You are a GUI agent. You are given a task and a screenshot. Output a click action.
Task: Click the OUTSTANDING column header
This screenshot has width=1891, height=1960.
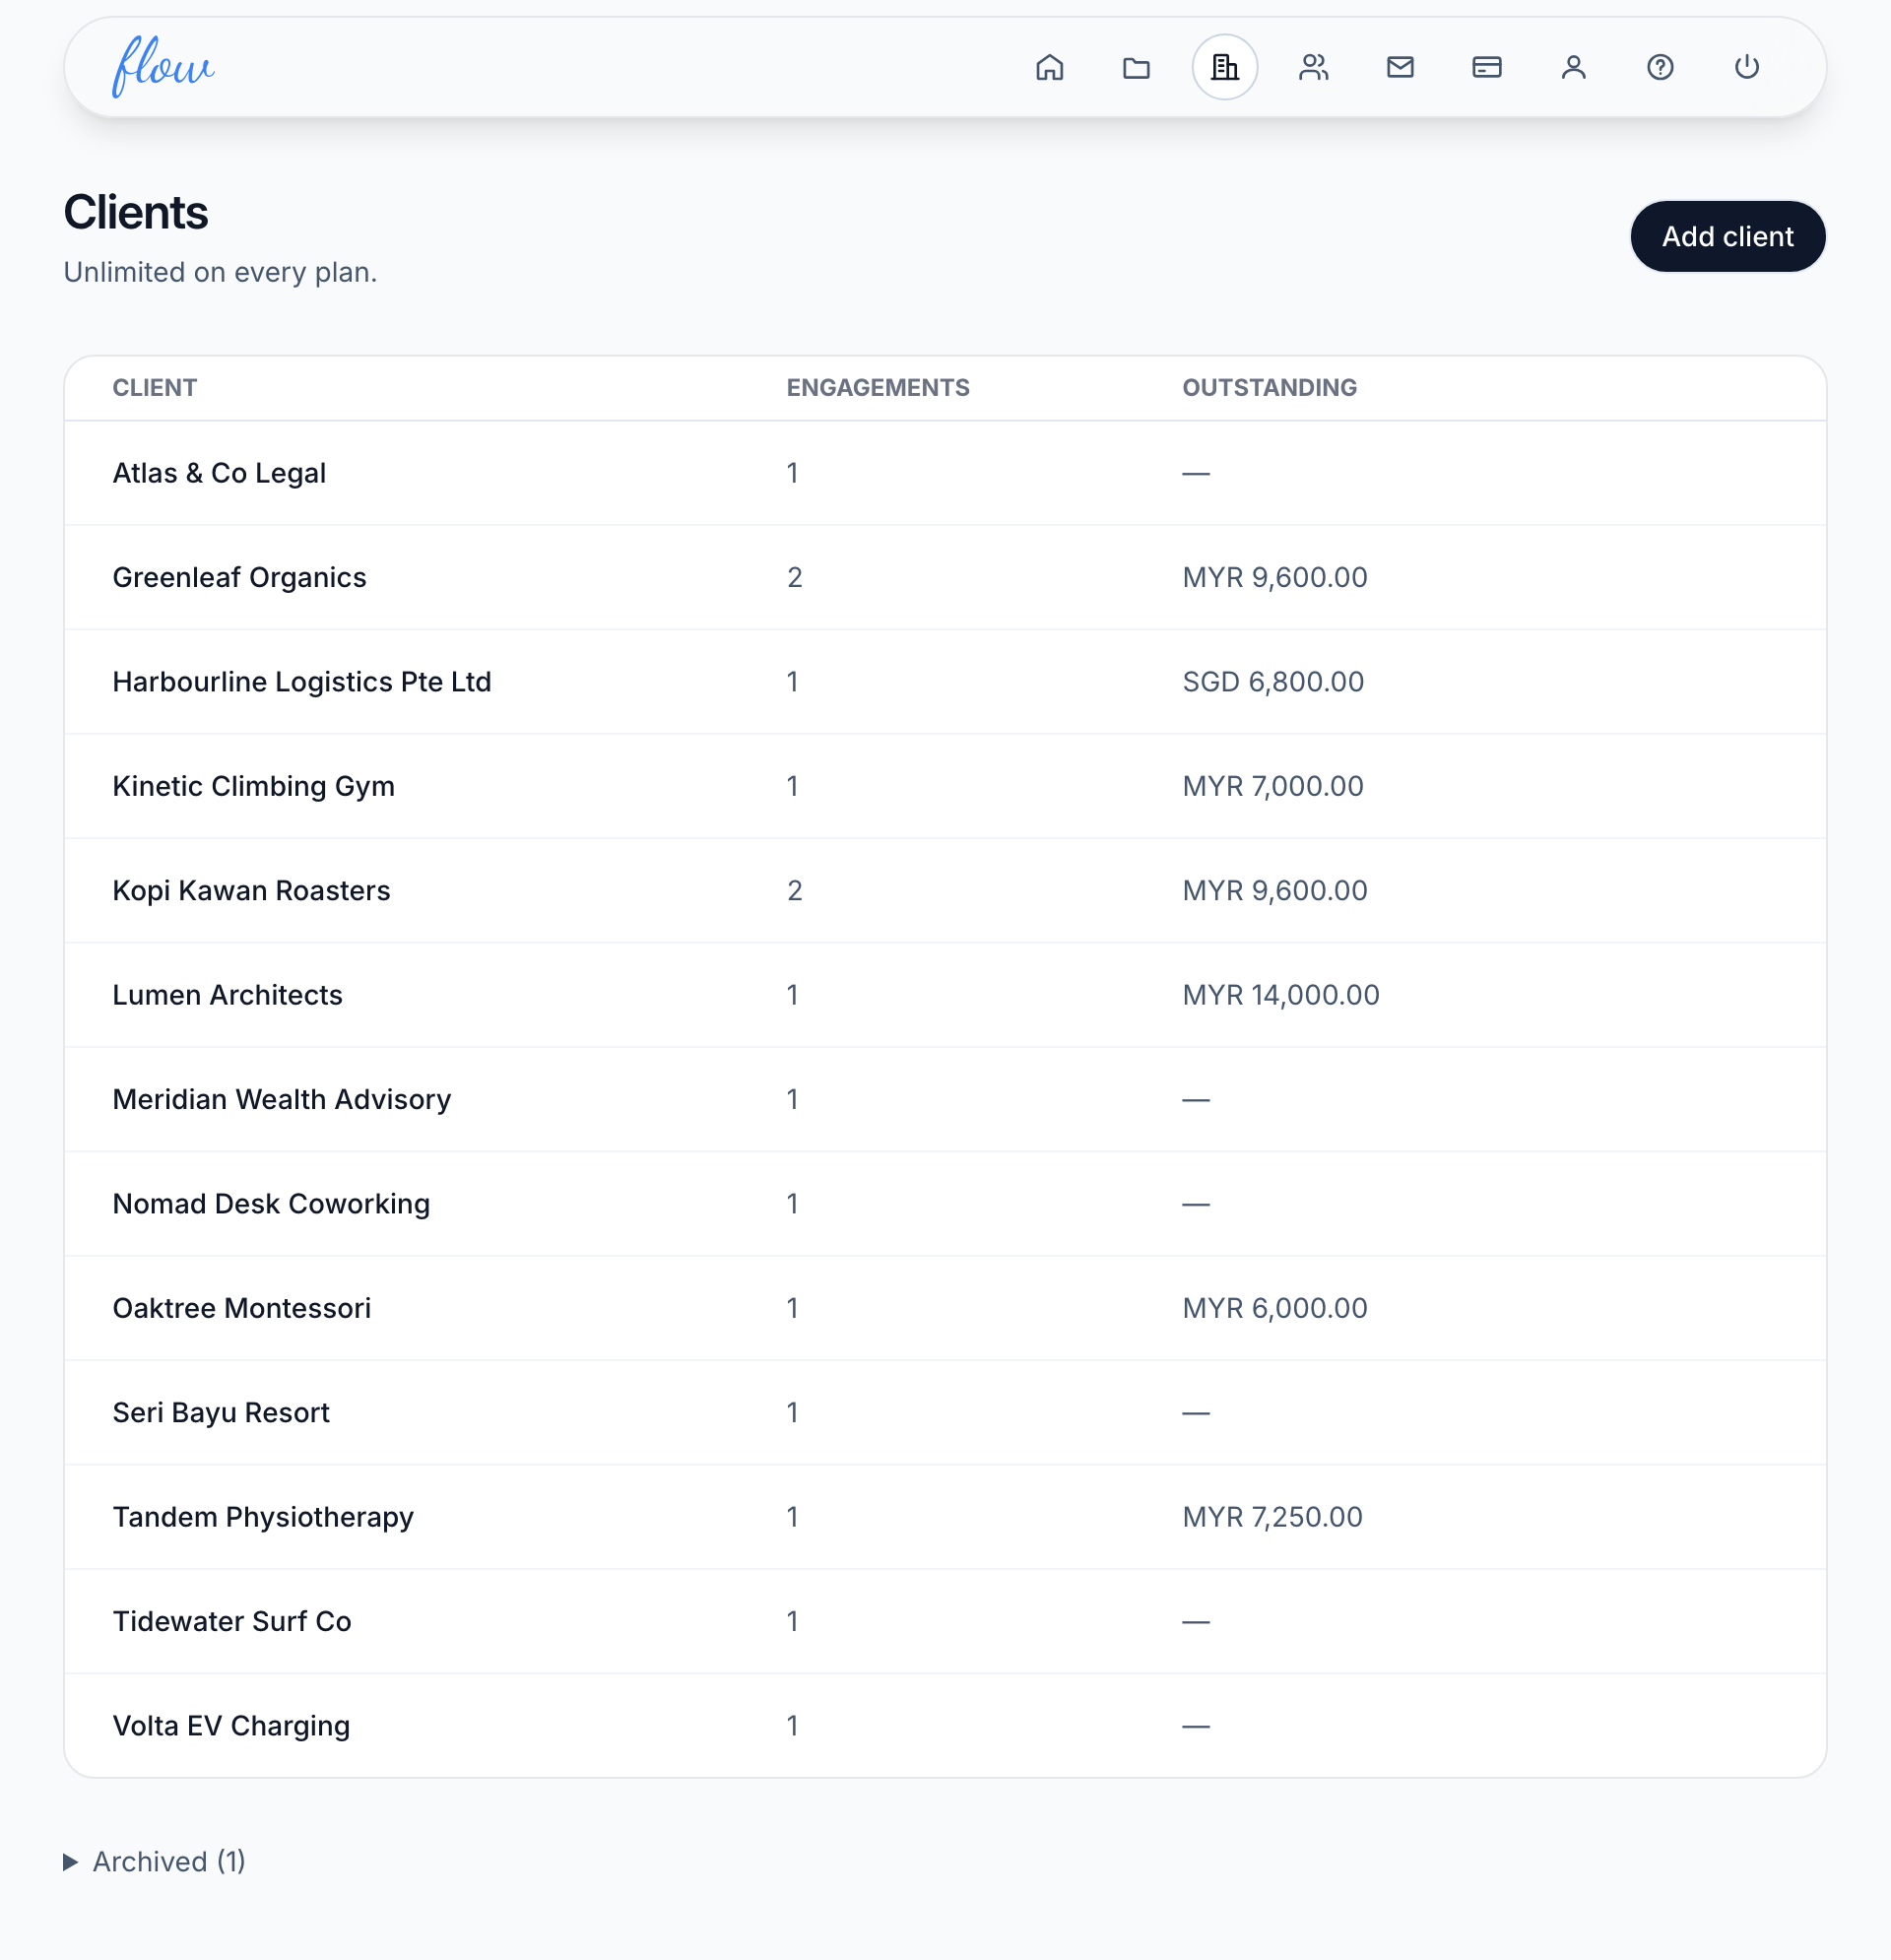tap(1270, 388)
